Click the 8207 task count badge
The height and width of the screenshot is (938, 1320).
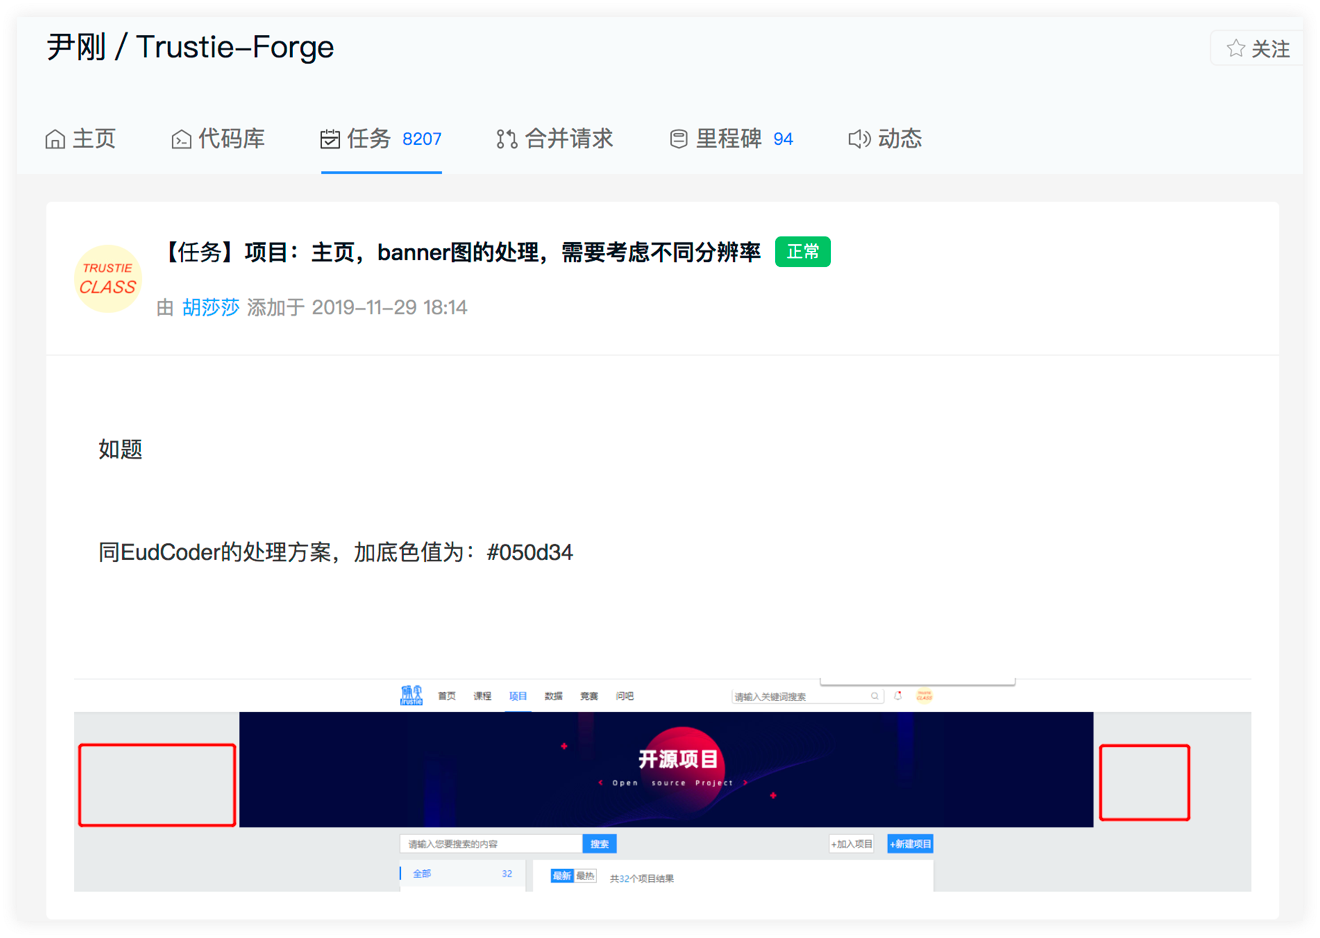point(422,140)
